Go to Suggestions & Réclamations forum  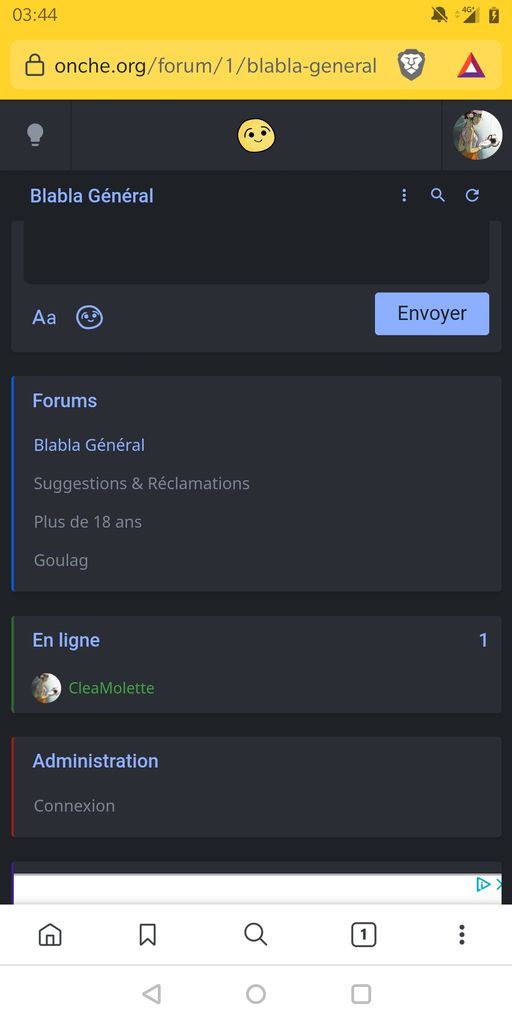coord(142,484)
